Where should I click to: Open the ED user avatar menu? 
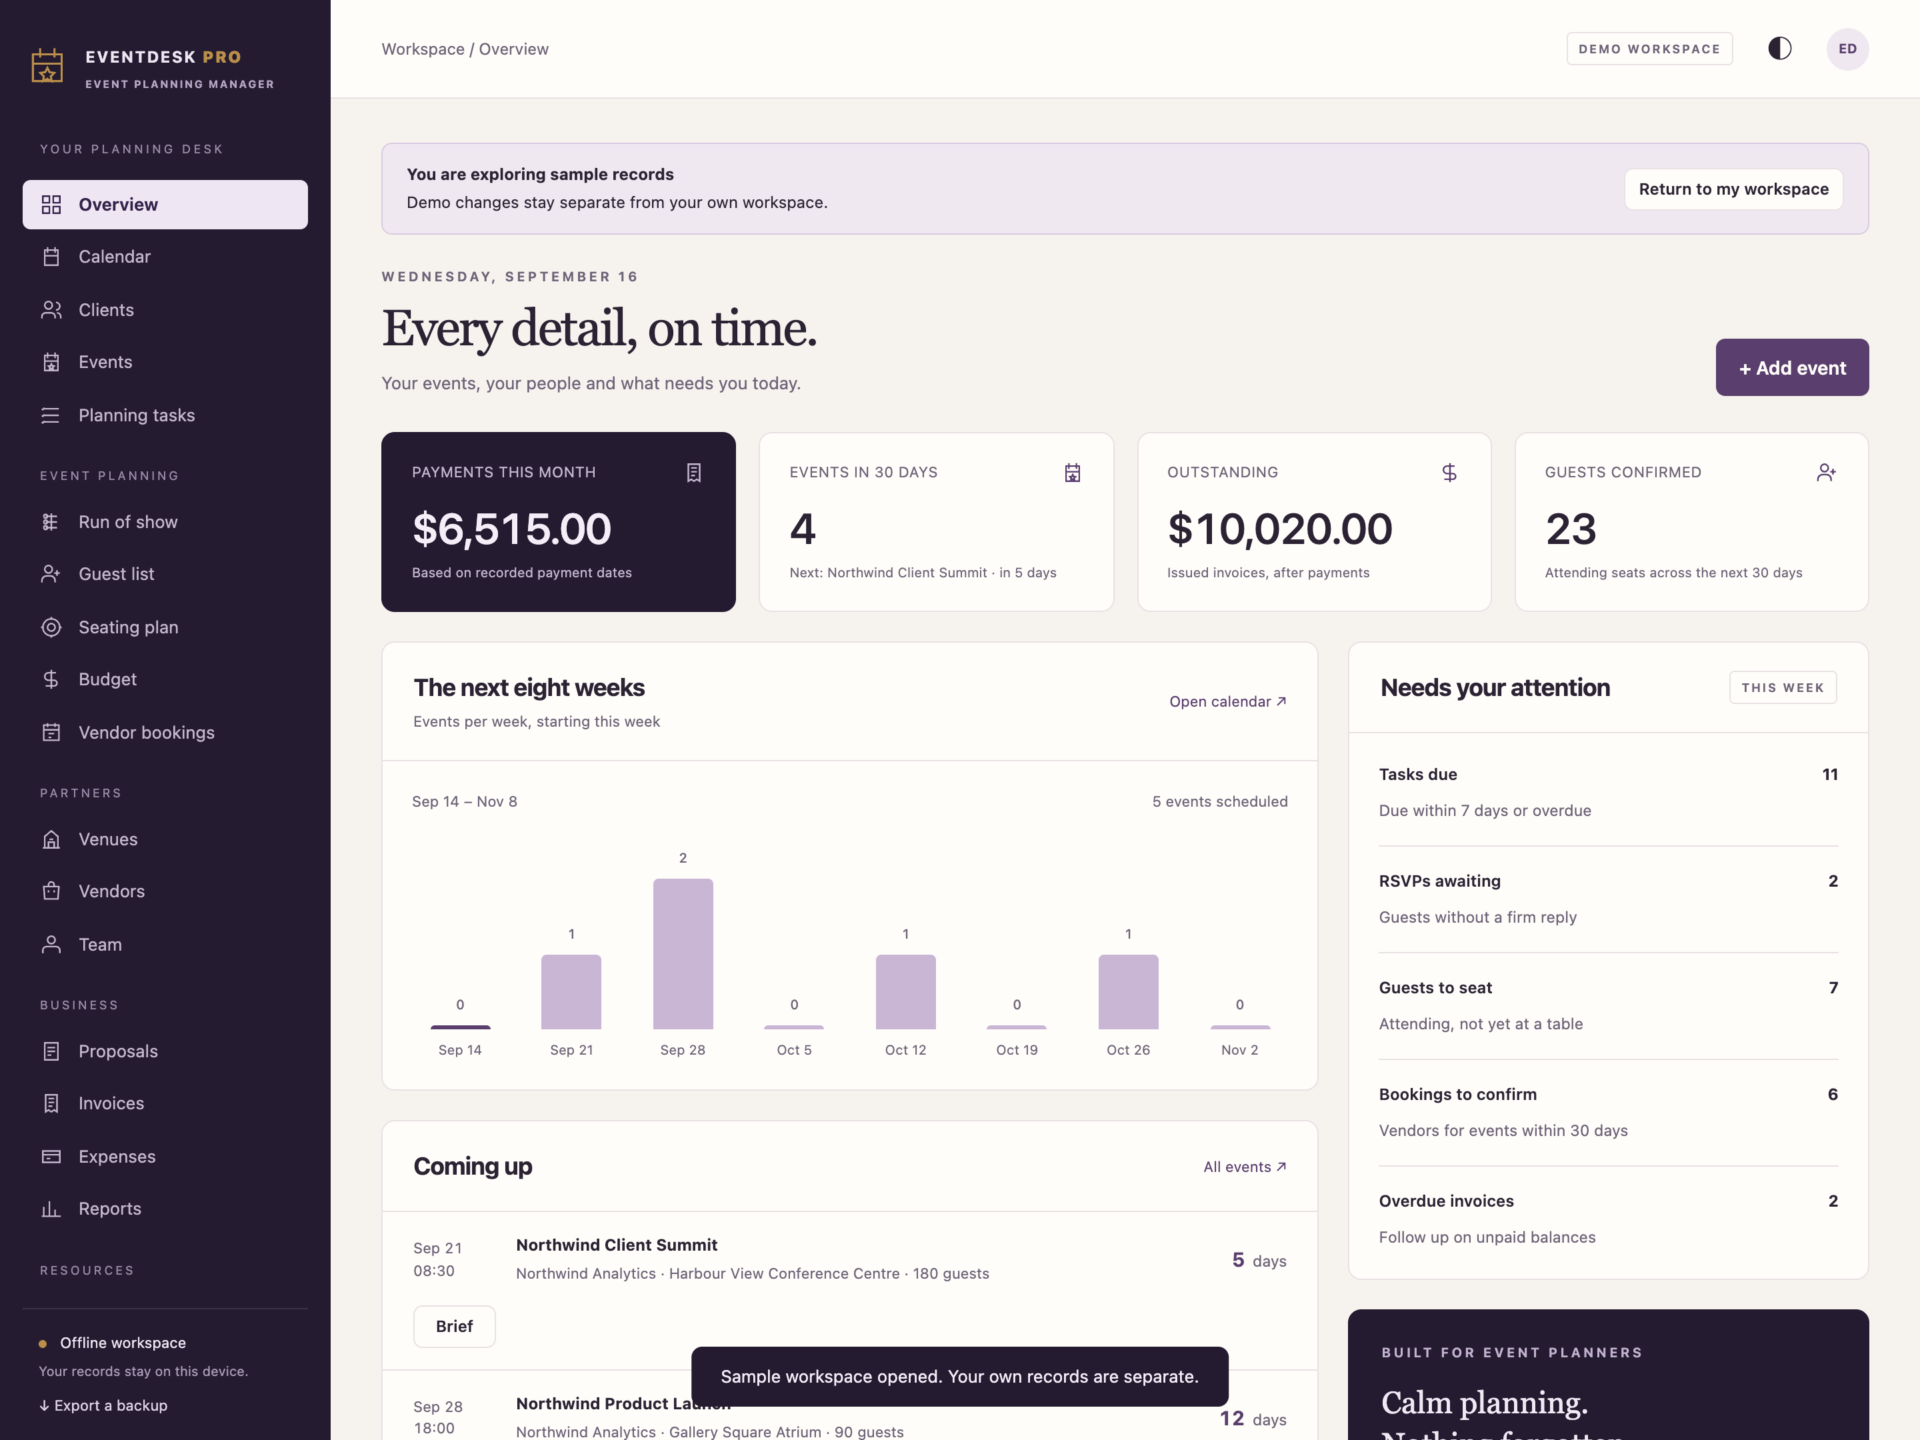(x=1847, y=48)
